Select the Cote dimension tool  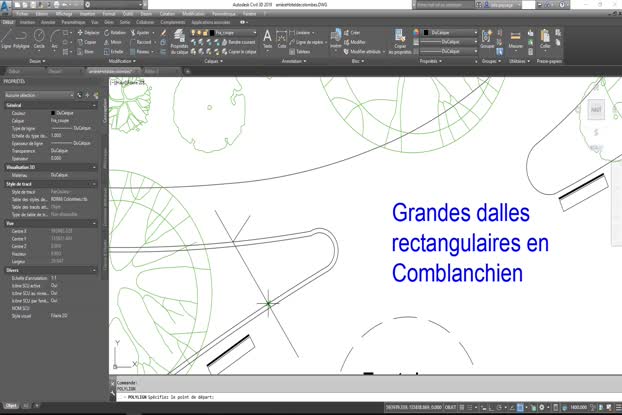pos(282,39)
